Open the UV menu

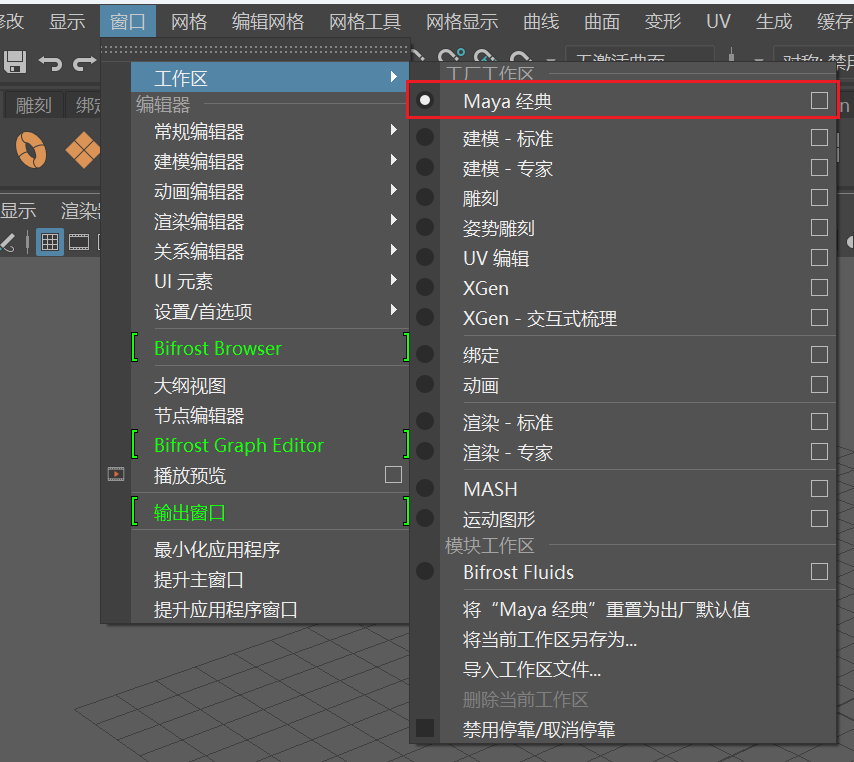(718, 21)
